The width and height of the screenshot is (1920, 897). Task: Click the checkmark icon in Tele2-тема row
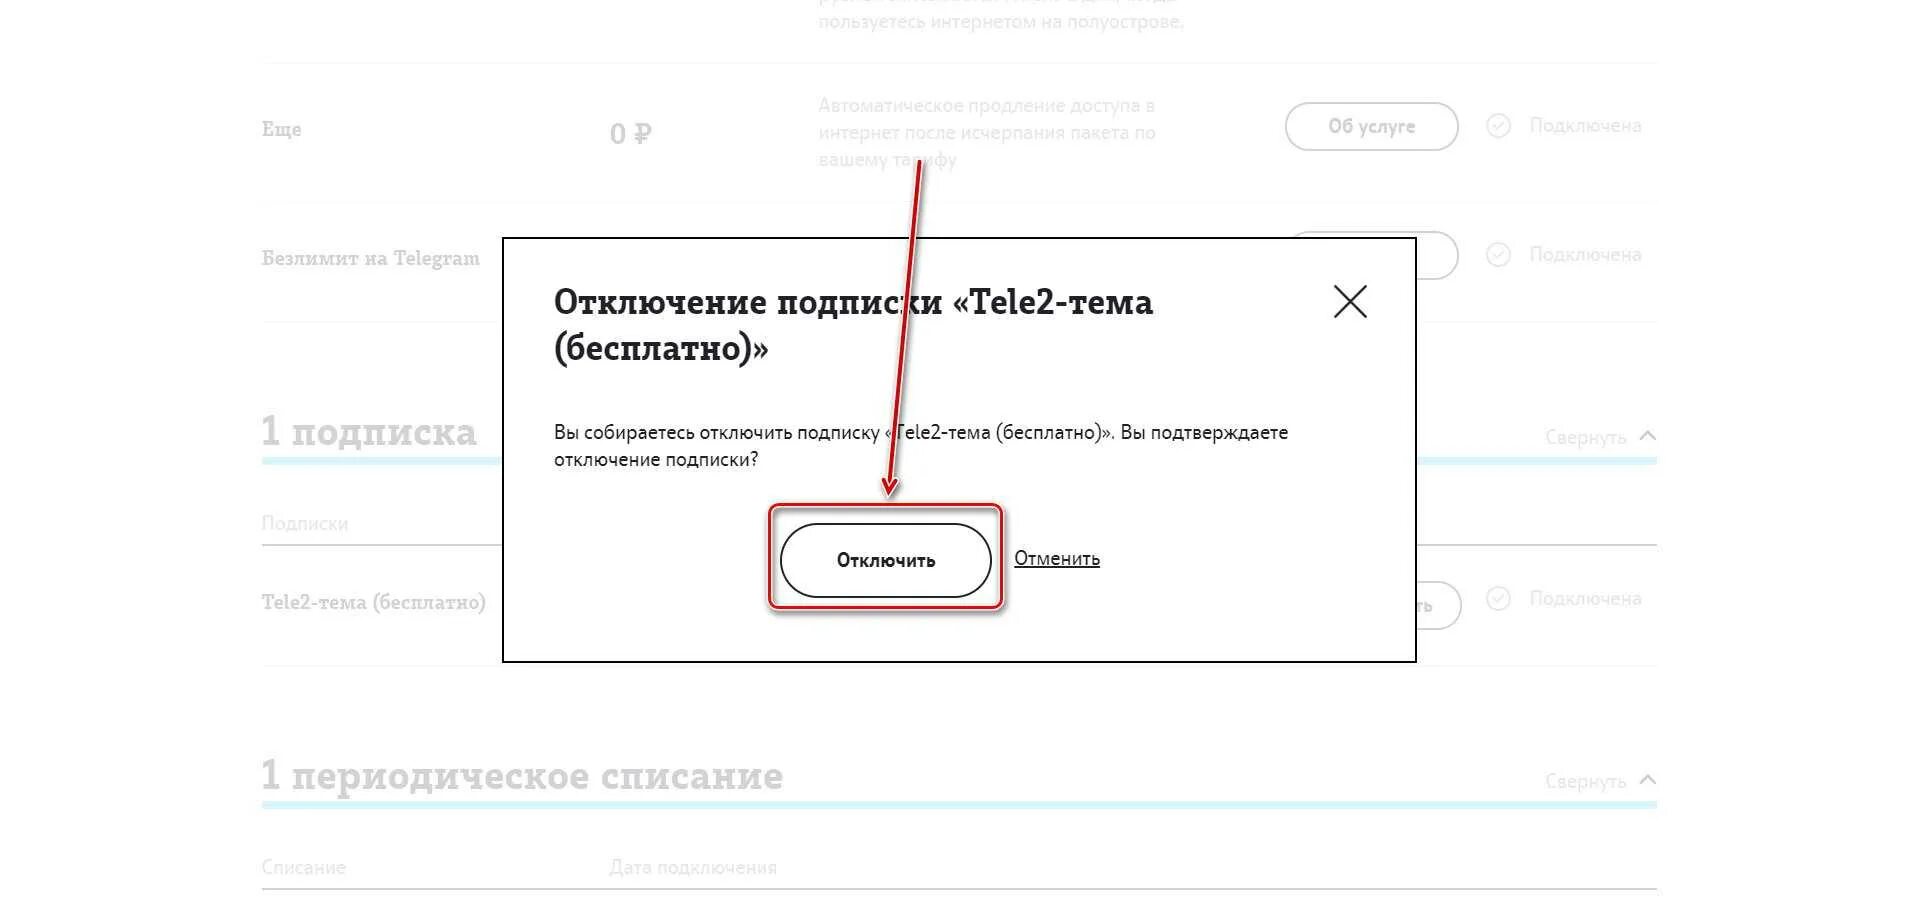1498,598
